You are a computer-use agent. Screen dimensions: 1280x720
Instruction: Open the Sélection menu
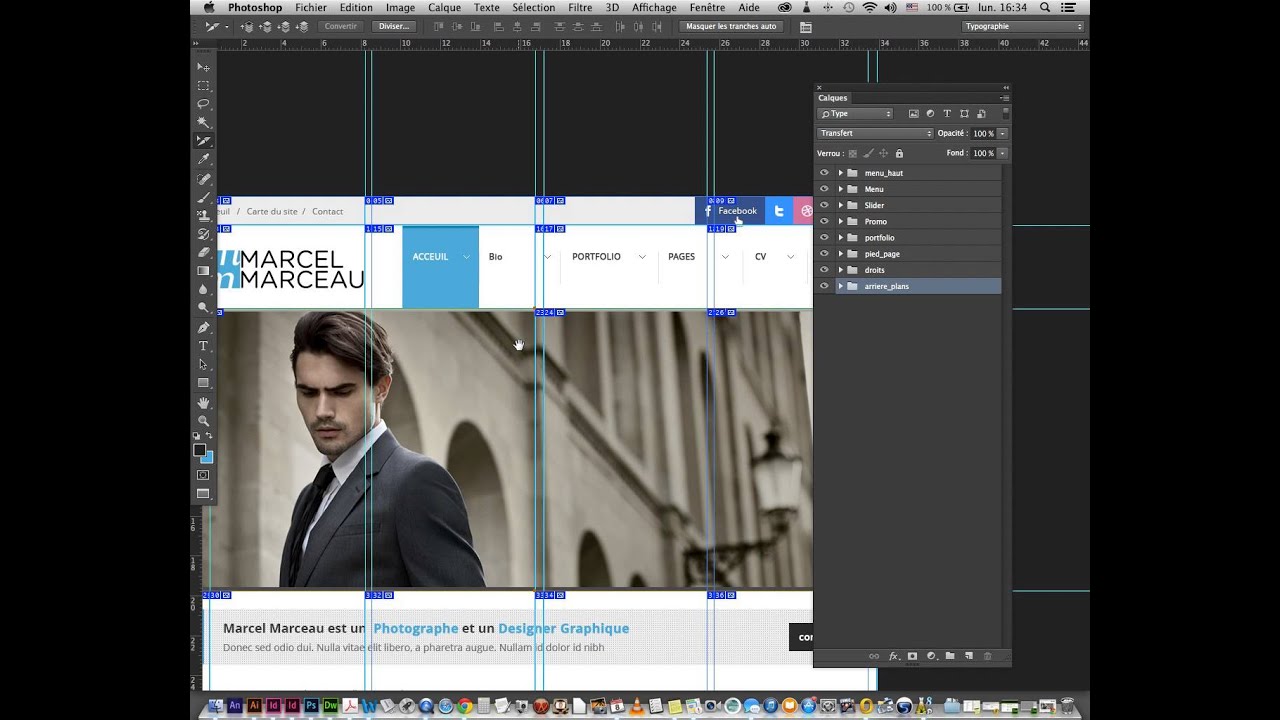click(534, 7)
